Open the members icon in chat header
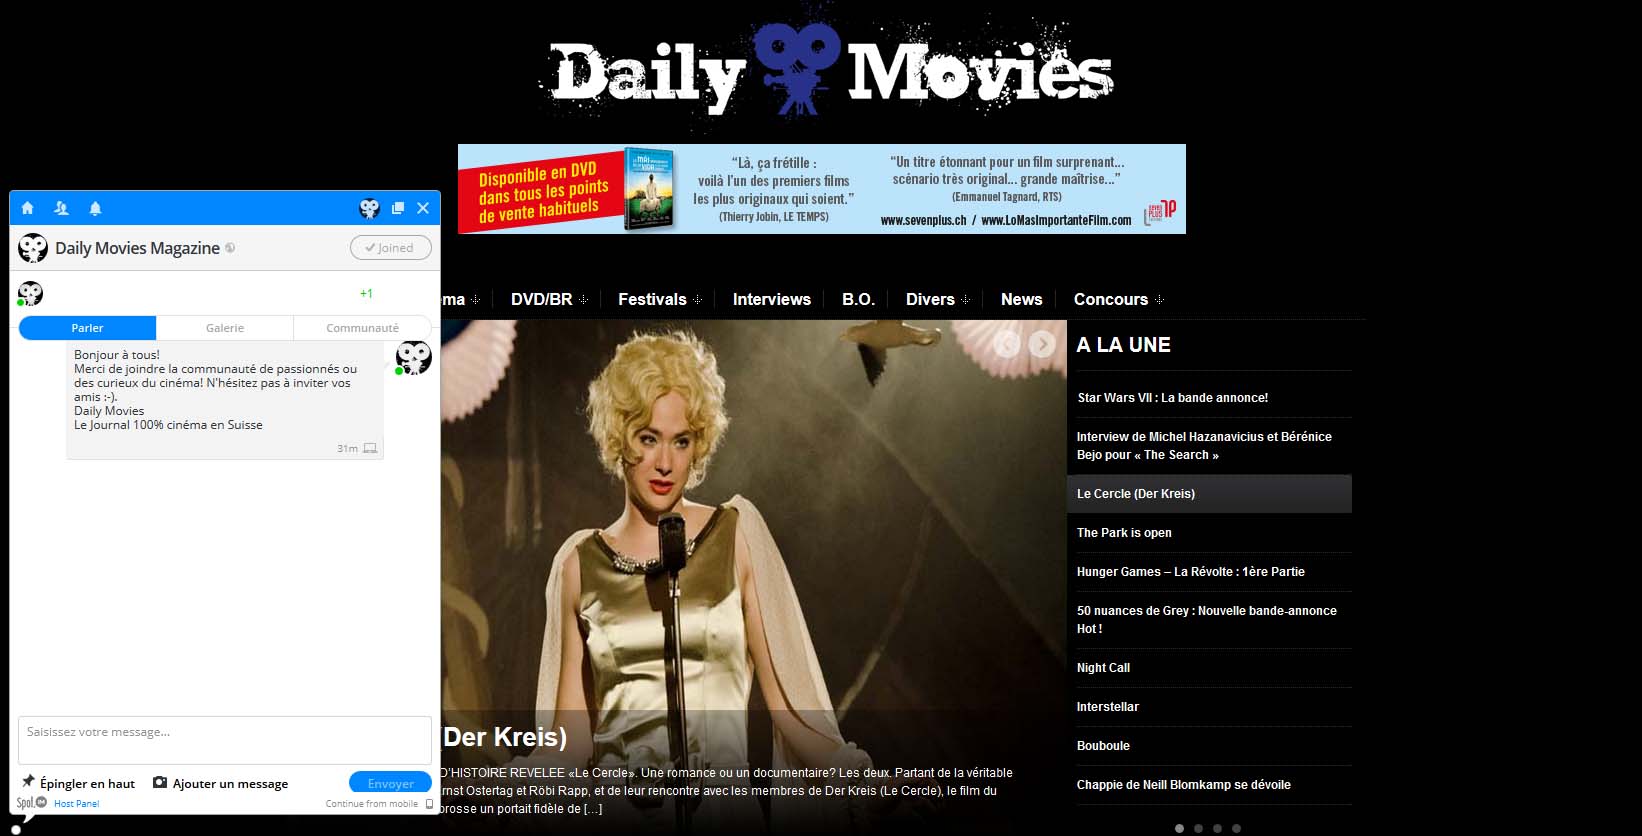The height and width of the screenshot is (836, 1642). (x=61, y=208)
